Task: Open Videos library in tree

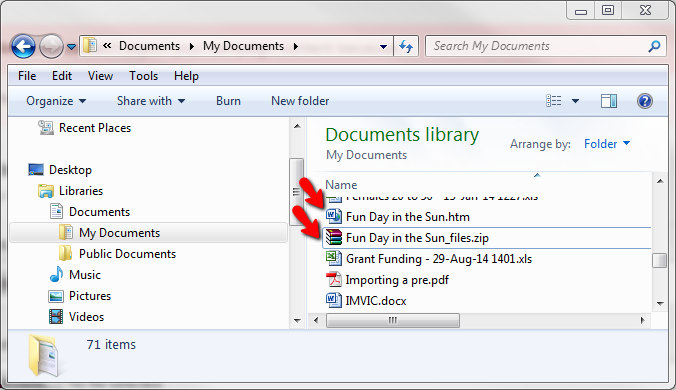Action: [86, 317]
